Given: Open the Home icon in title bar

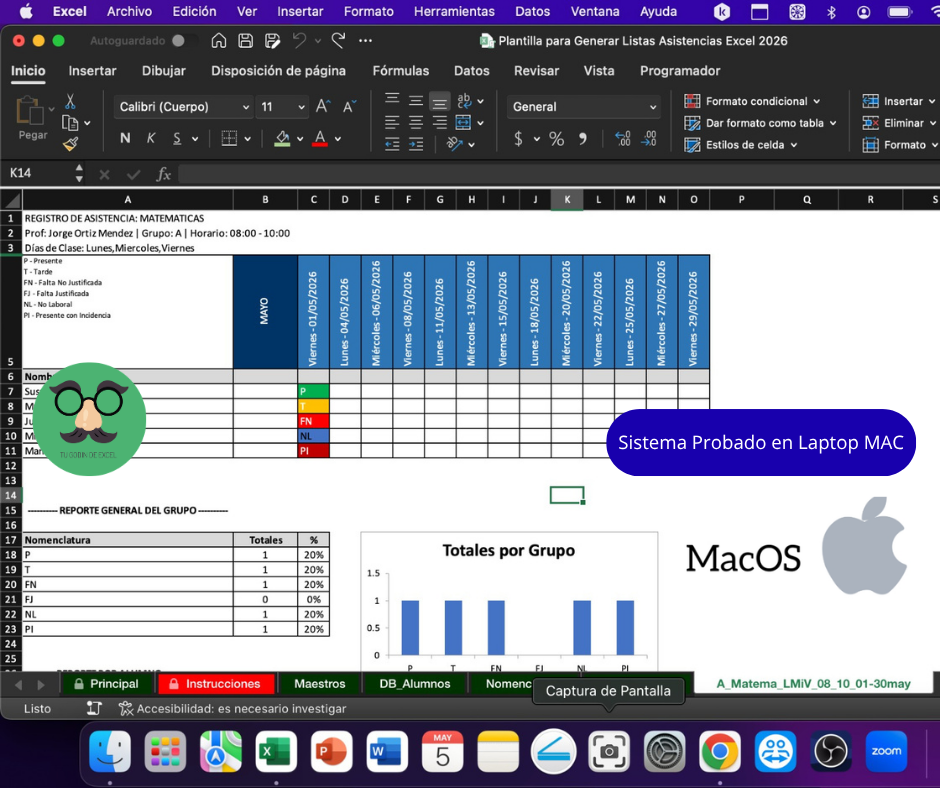Looking at the screenshot, I should pyautogui.click(x=219, y=41).
